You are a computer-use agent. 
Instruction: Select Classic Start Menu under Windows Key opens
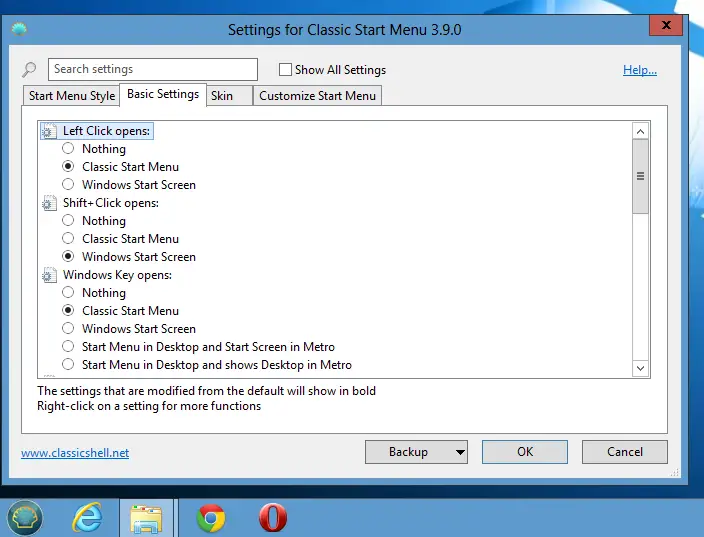point(68,310)
